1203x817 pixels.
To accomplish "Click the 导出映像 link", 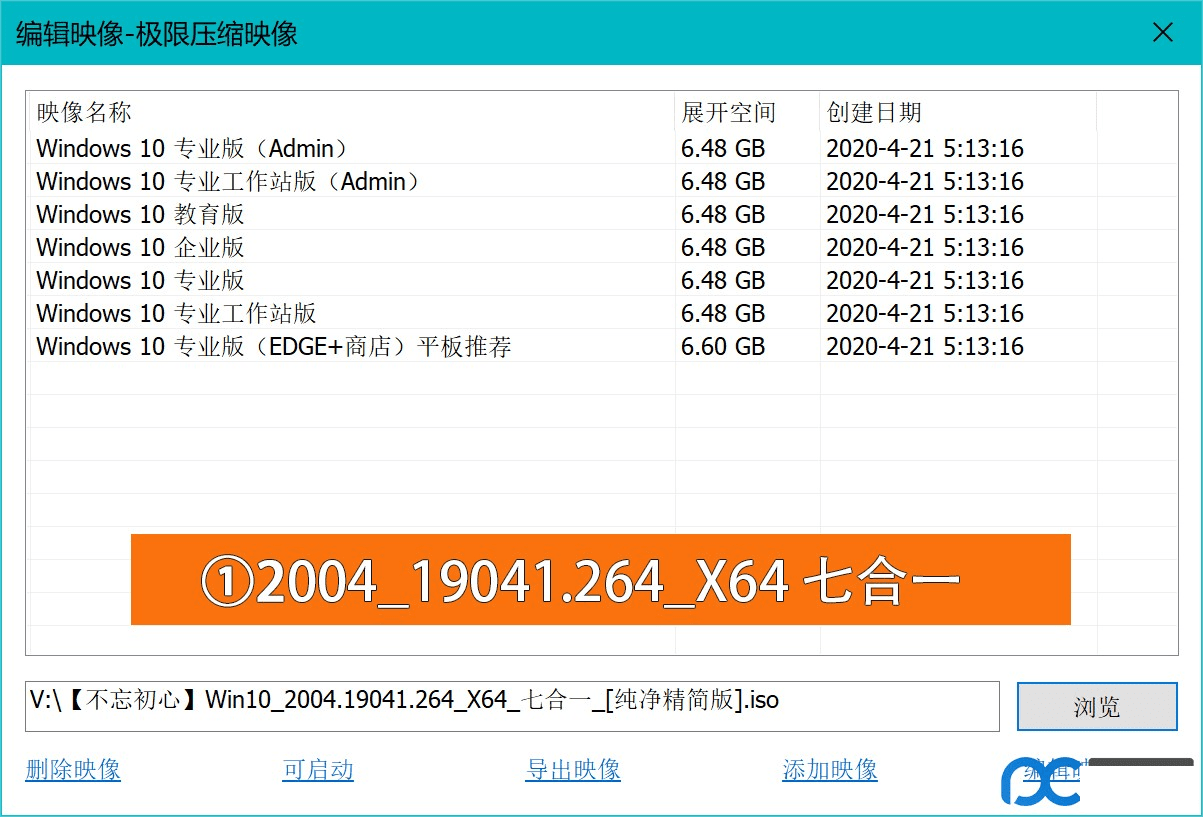I will point(573,769).
